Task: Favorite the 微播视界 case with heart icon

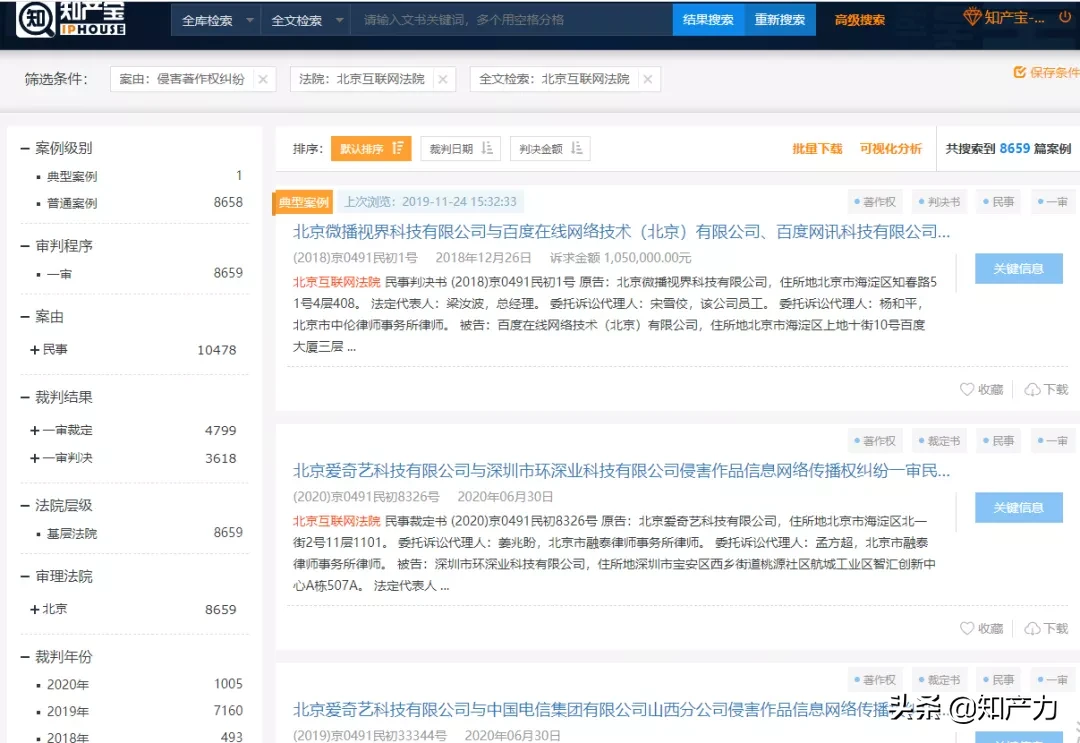Action: [967, 390]
